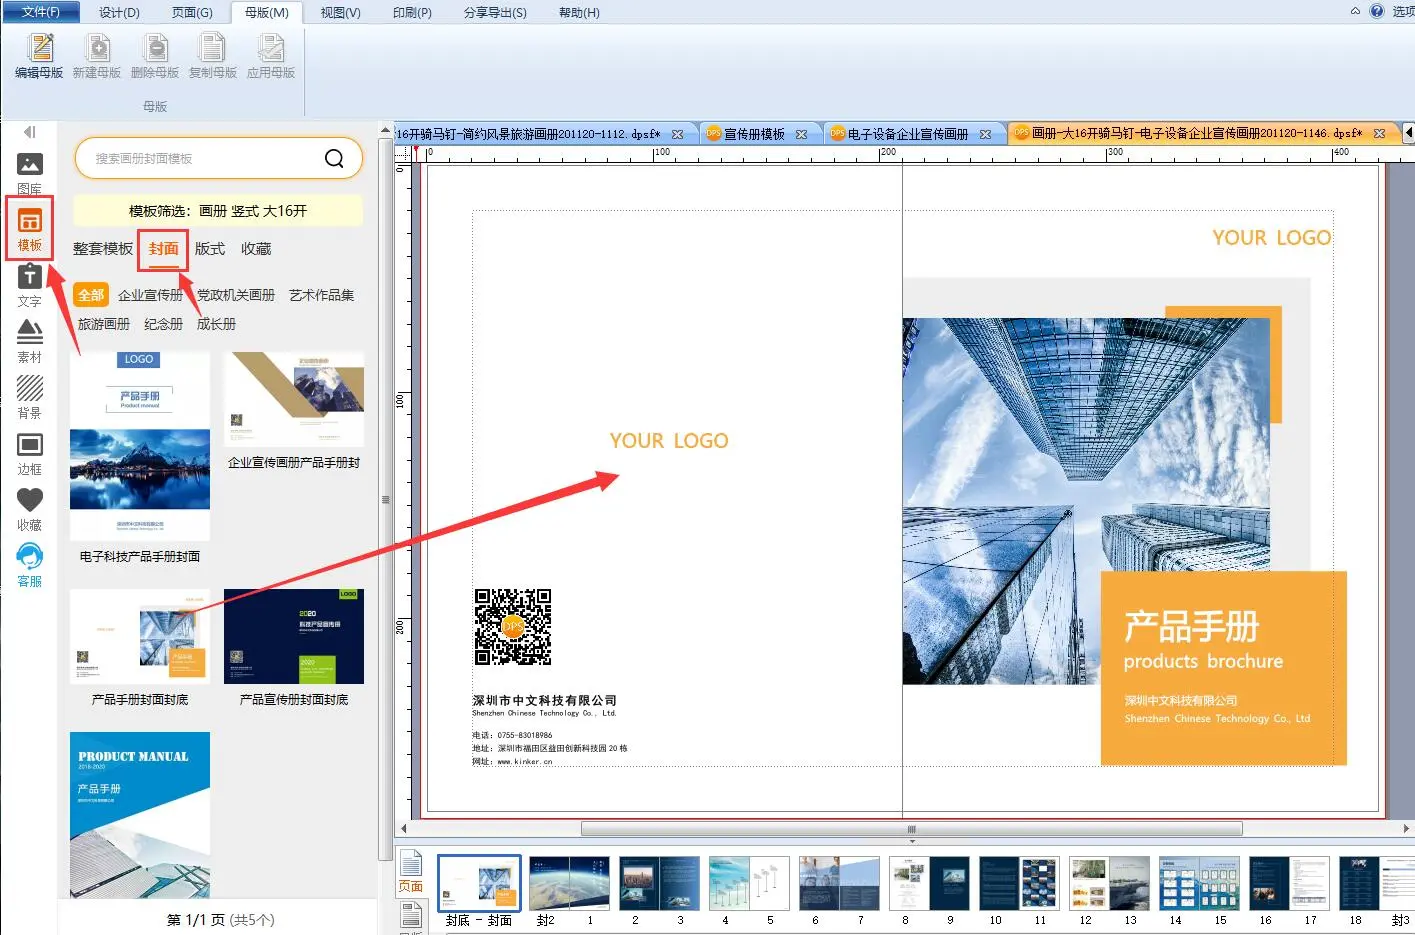1415x935 pixels.
Task: Open the 文件(F) menu
Action: coord(41,12)
